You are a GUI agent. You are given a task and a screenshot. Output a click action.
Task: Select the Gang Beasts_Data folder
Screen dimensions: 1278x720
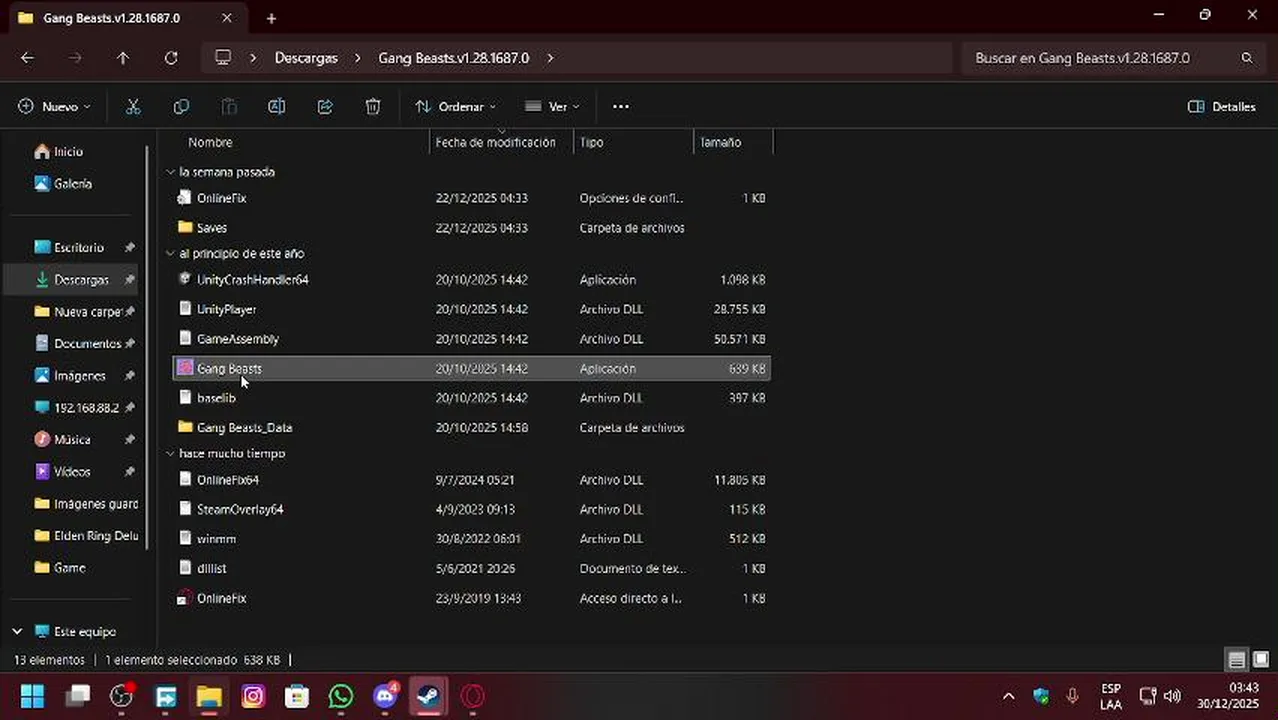coord(471,428)
